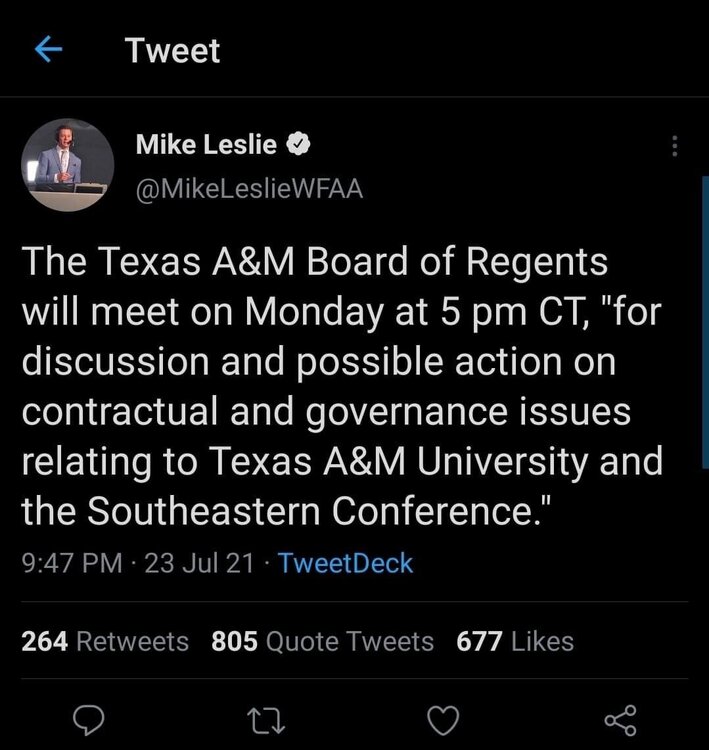The image size is (709, 750).
Task: Open the share icon below the tweet
Action: (621, 718)
